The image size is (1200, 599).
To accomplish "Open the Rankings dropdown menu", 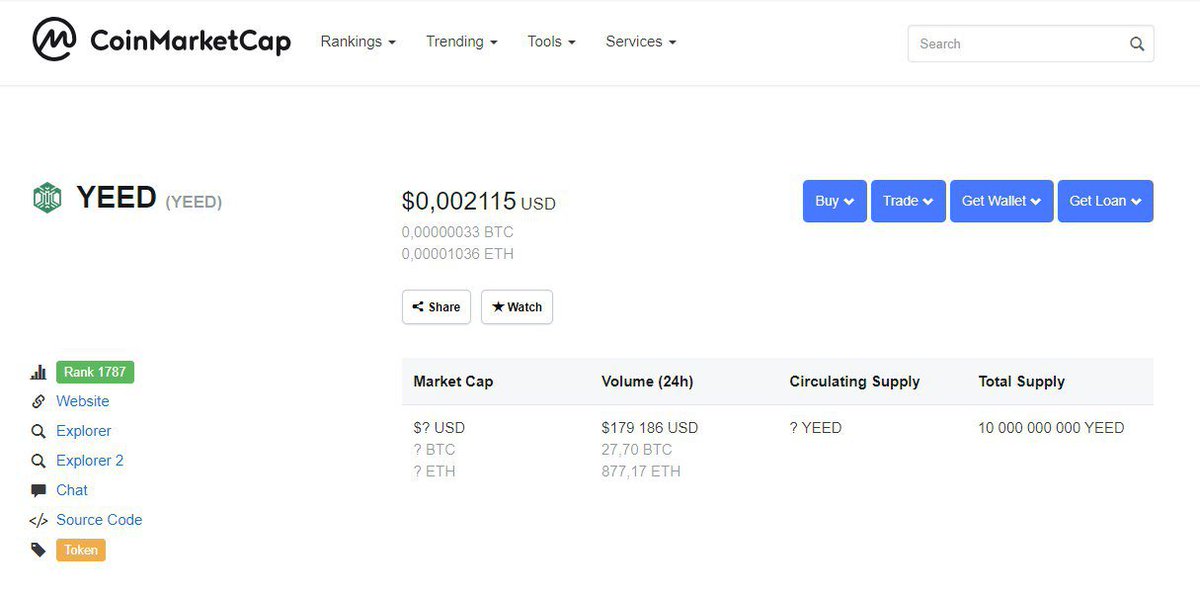I will (358, 42).
